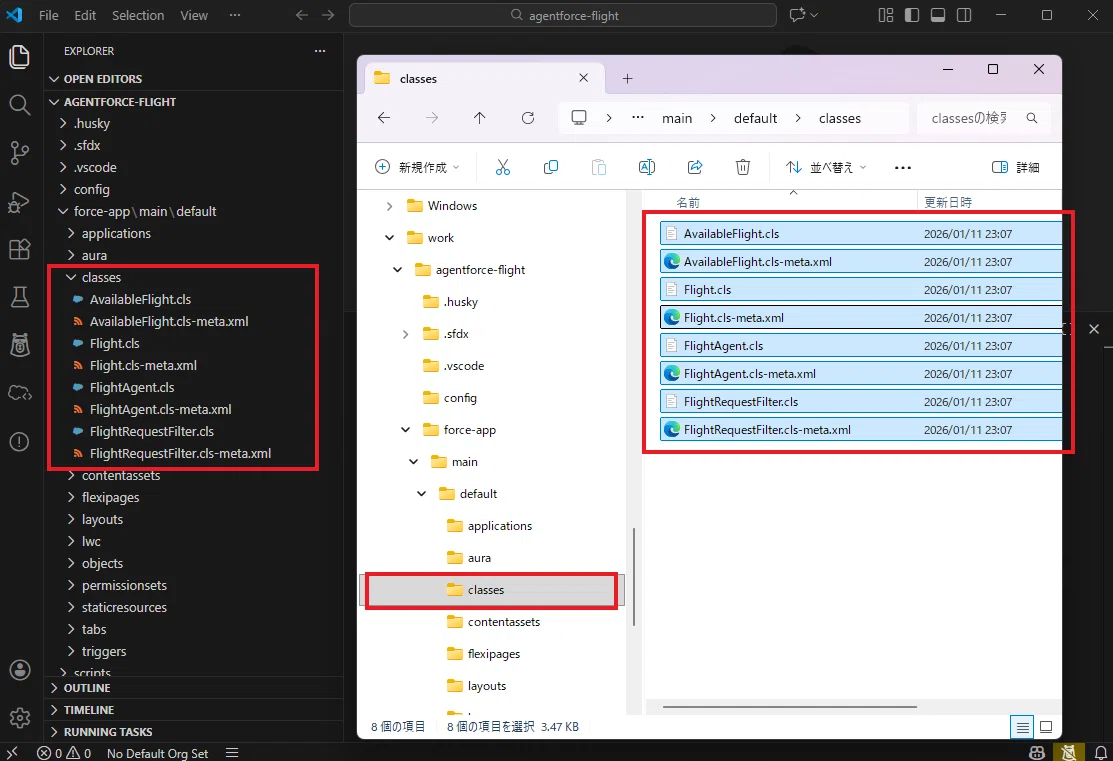This screenshot has height=761, width=1113.
Task: Click the notifications bell in status bar
Action: click(x=1100, y=752)
